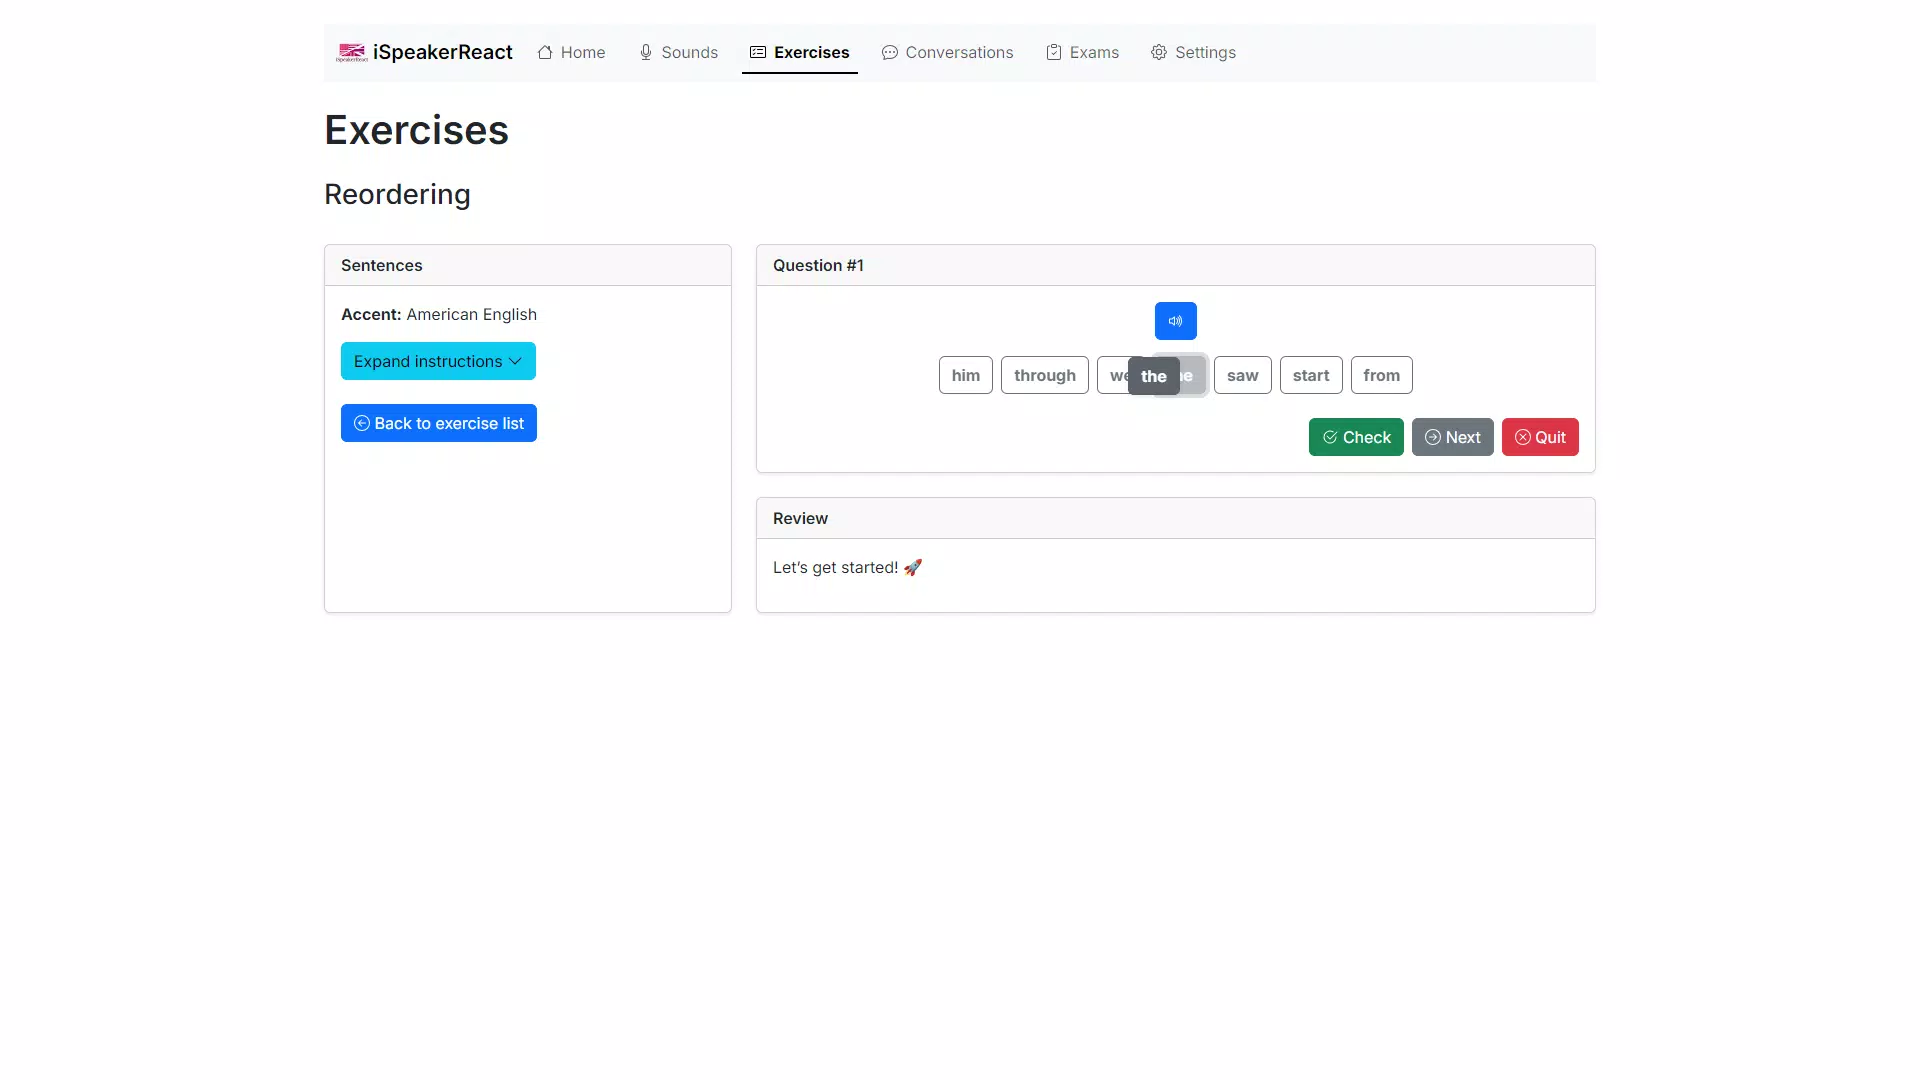Select the word tile "him"
This screenshot has height=1080, width=1920.
966,375
